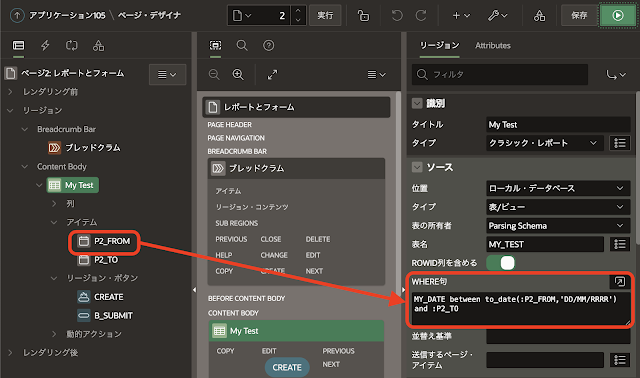Image resolution: width=640 pixels, height=378 pixels.
Task: Collapse the left pane splitter handle
Action: [x=194, y=290]
